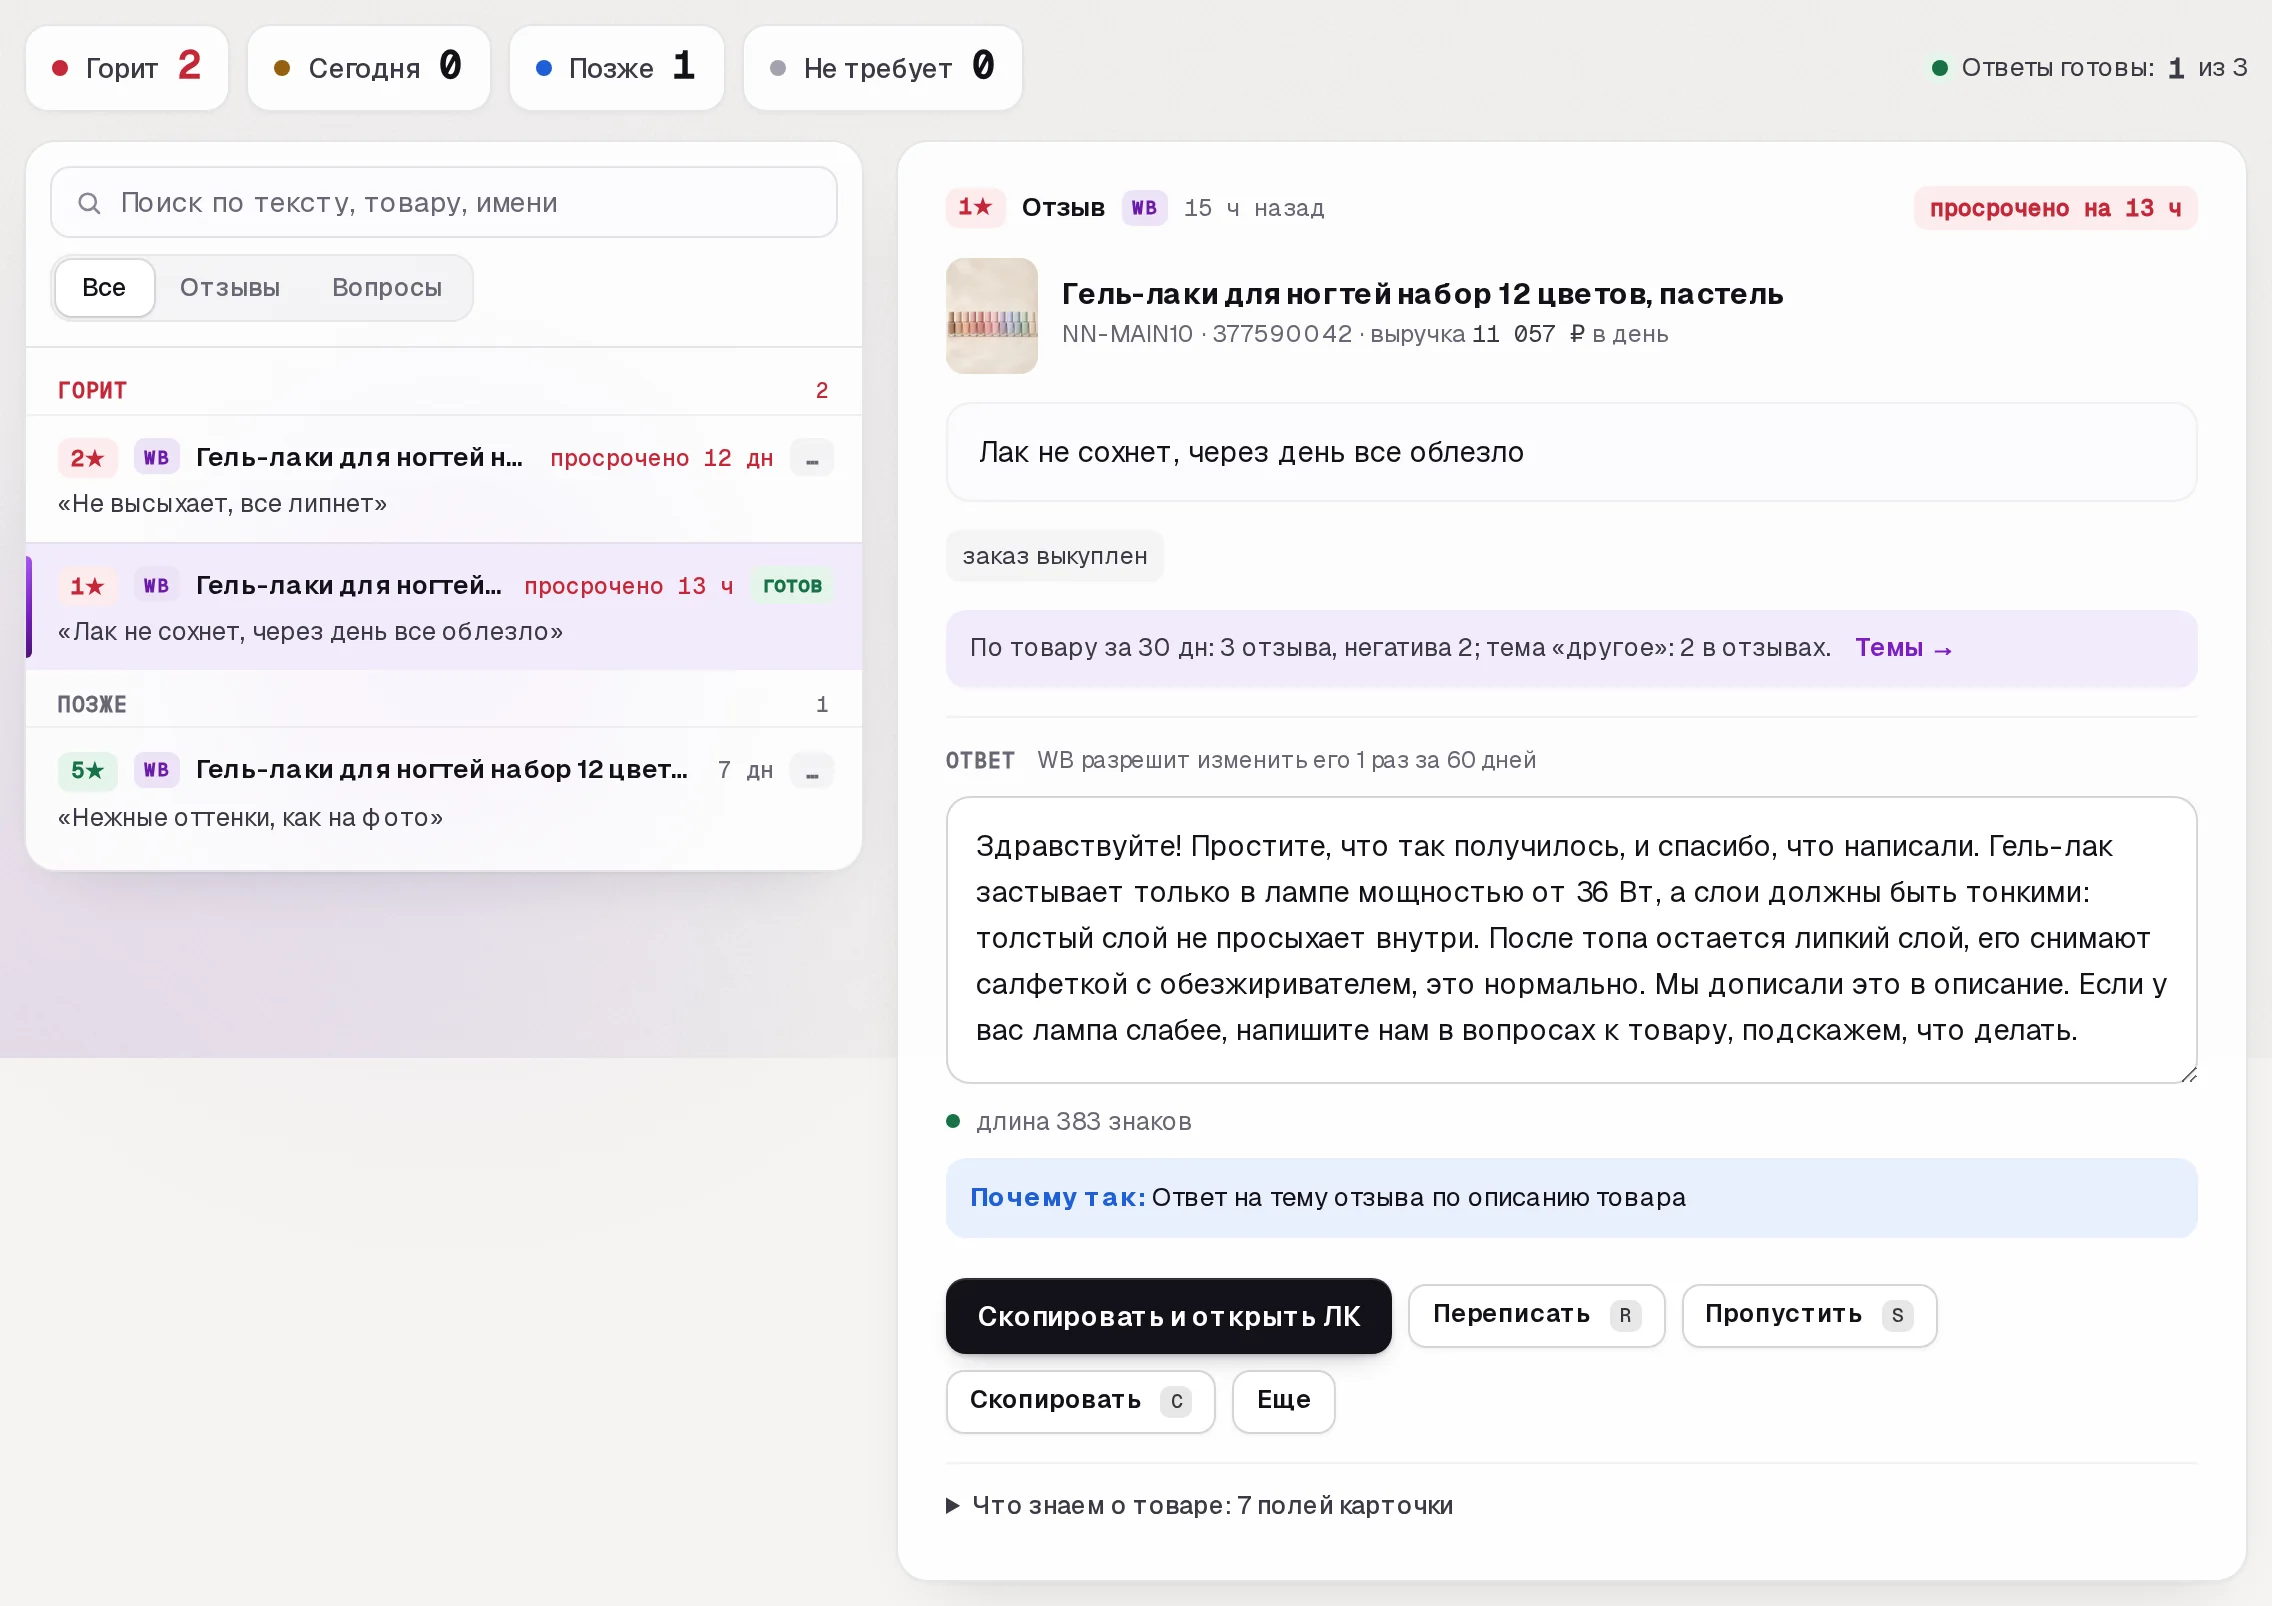
Task: Filter by Позже status chip
Action: (617, 68)
